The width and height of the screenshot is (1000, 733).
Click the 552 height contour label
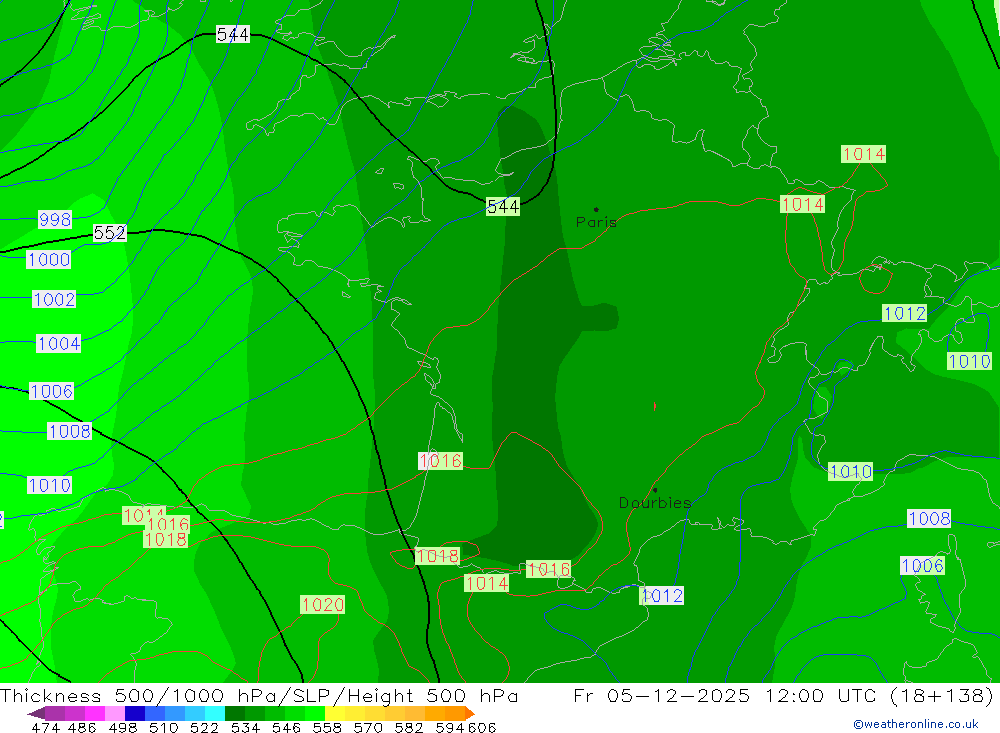[110, 233]
